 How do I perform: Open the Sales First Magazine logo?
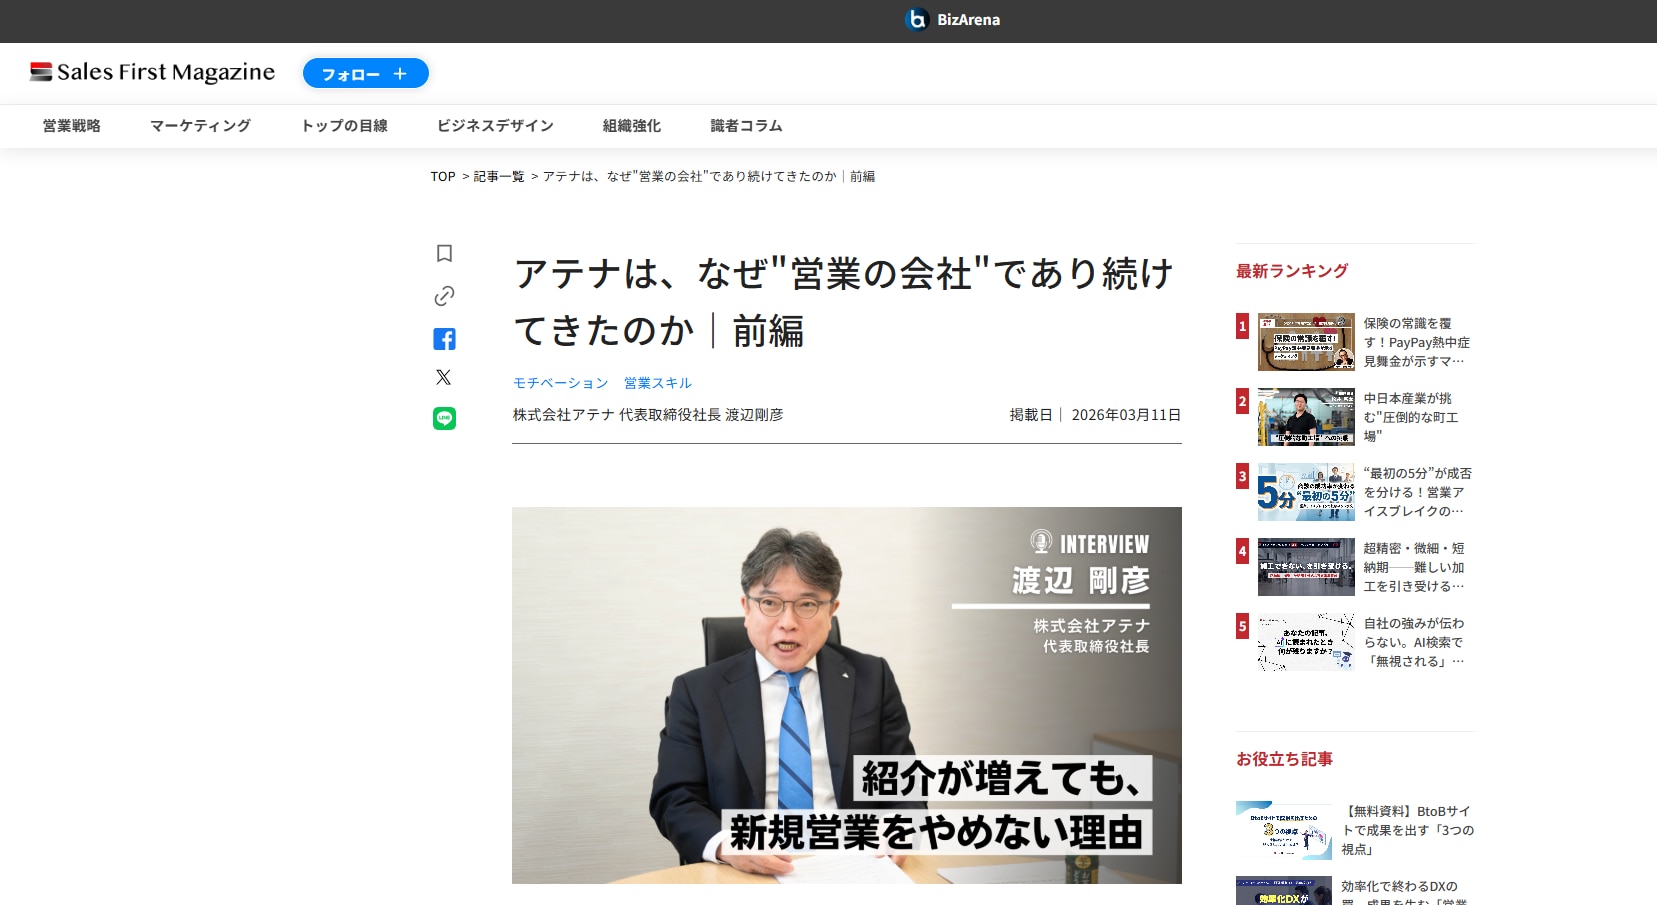click(x=153, y=72)
